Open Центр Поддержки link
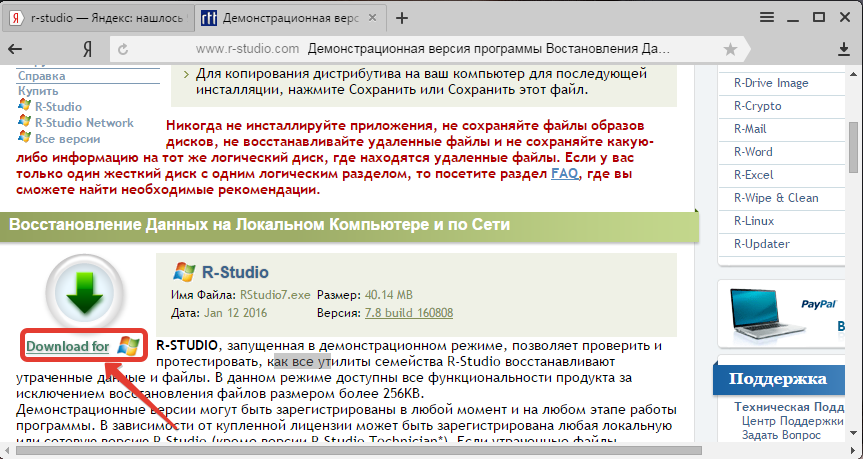This screenshot has width=863, height=459. (x=793, y=421)
